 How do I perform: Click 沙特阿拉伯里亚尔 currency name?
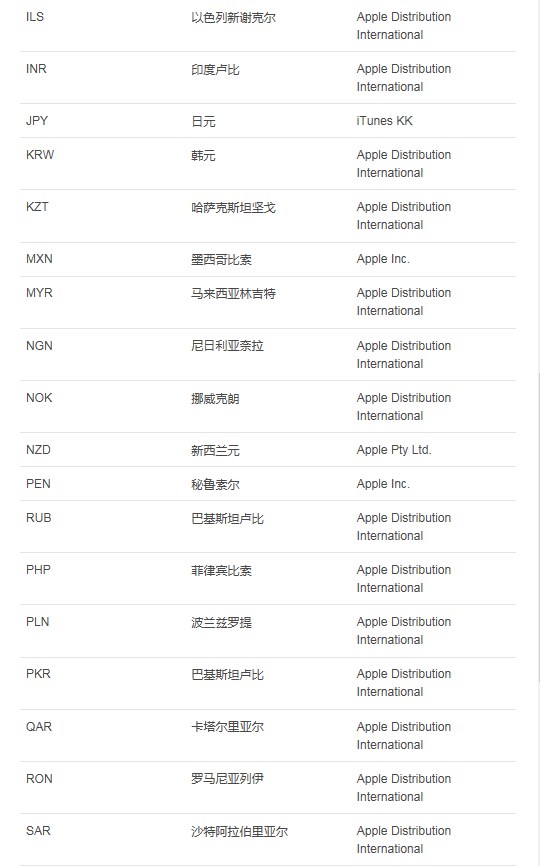pos(240,831)
